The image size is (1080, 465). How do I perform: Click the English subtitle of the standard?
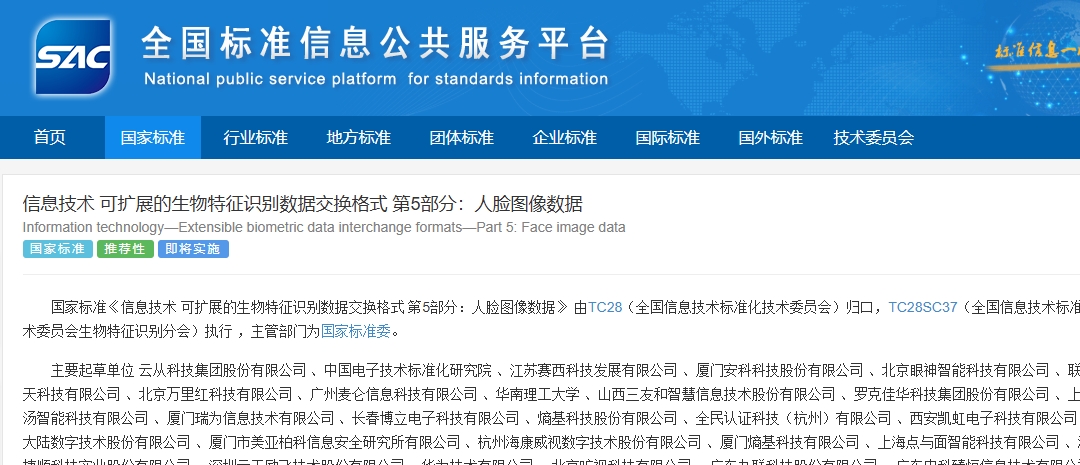point(324,227)
